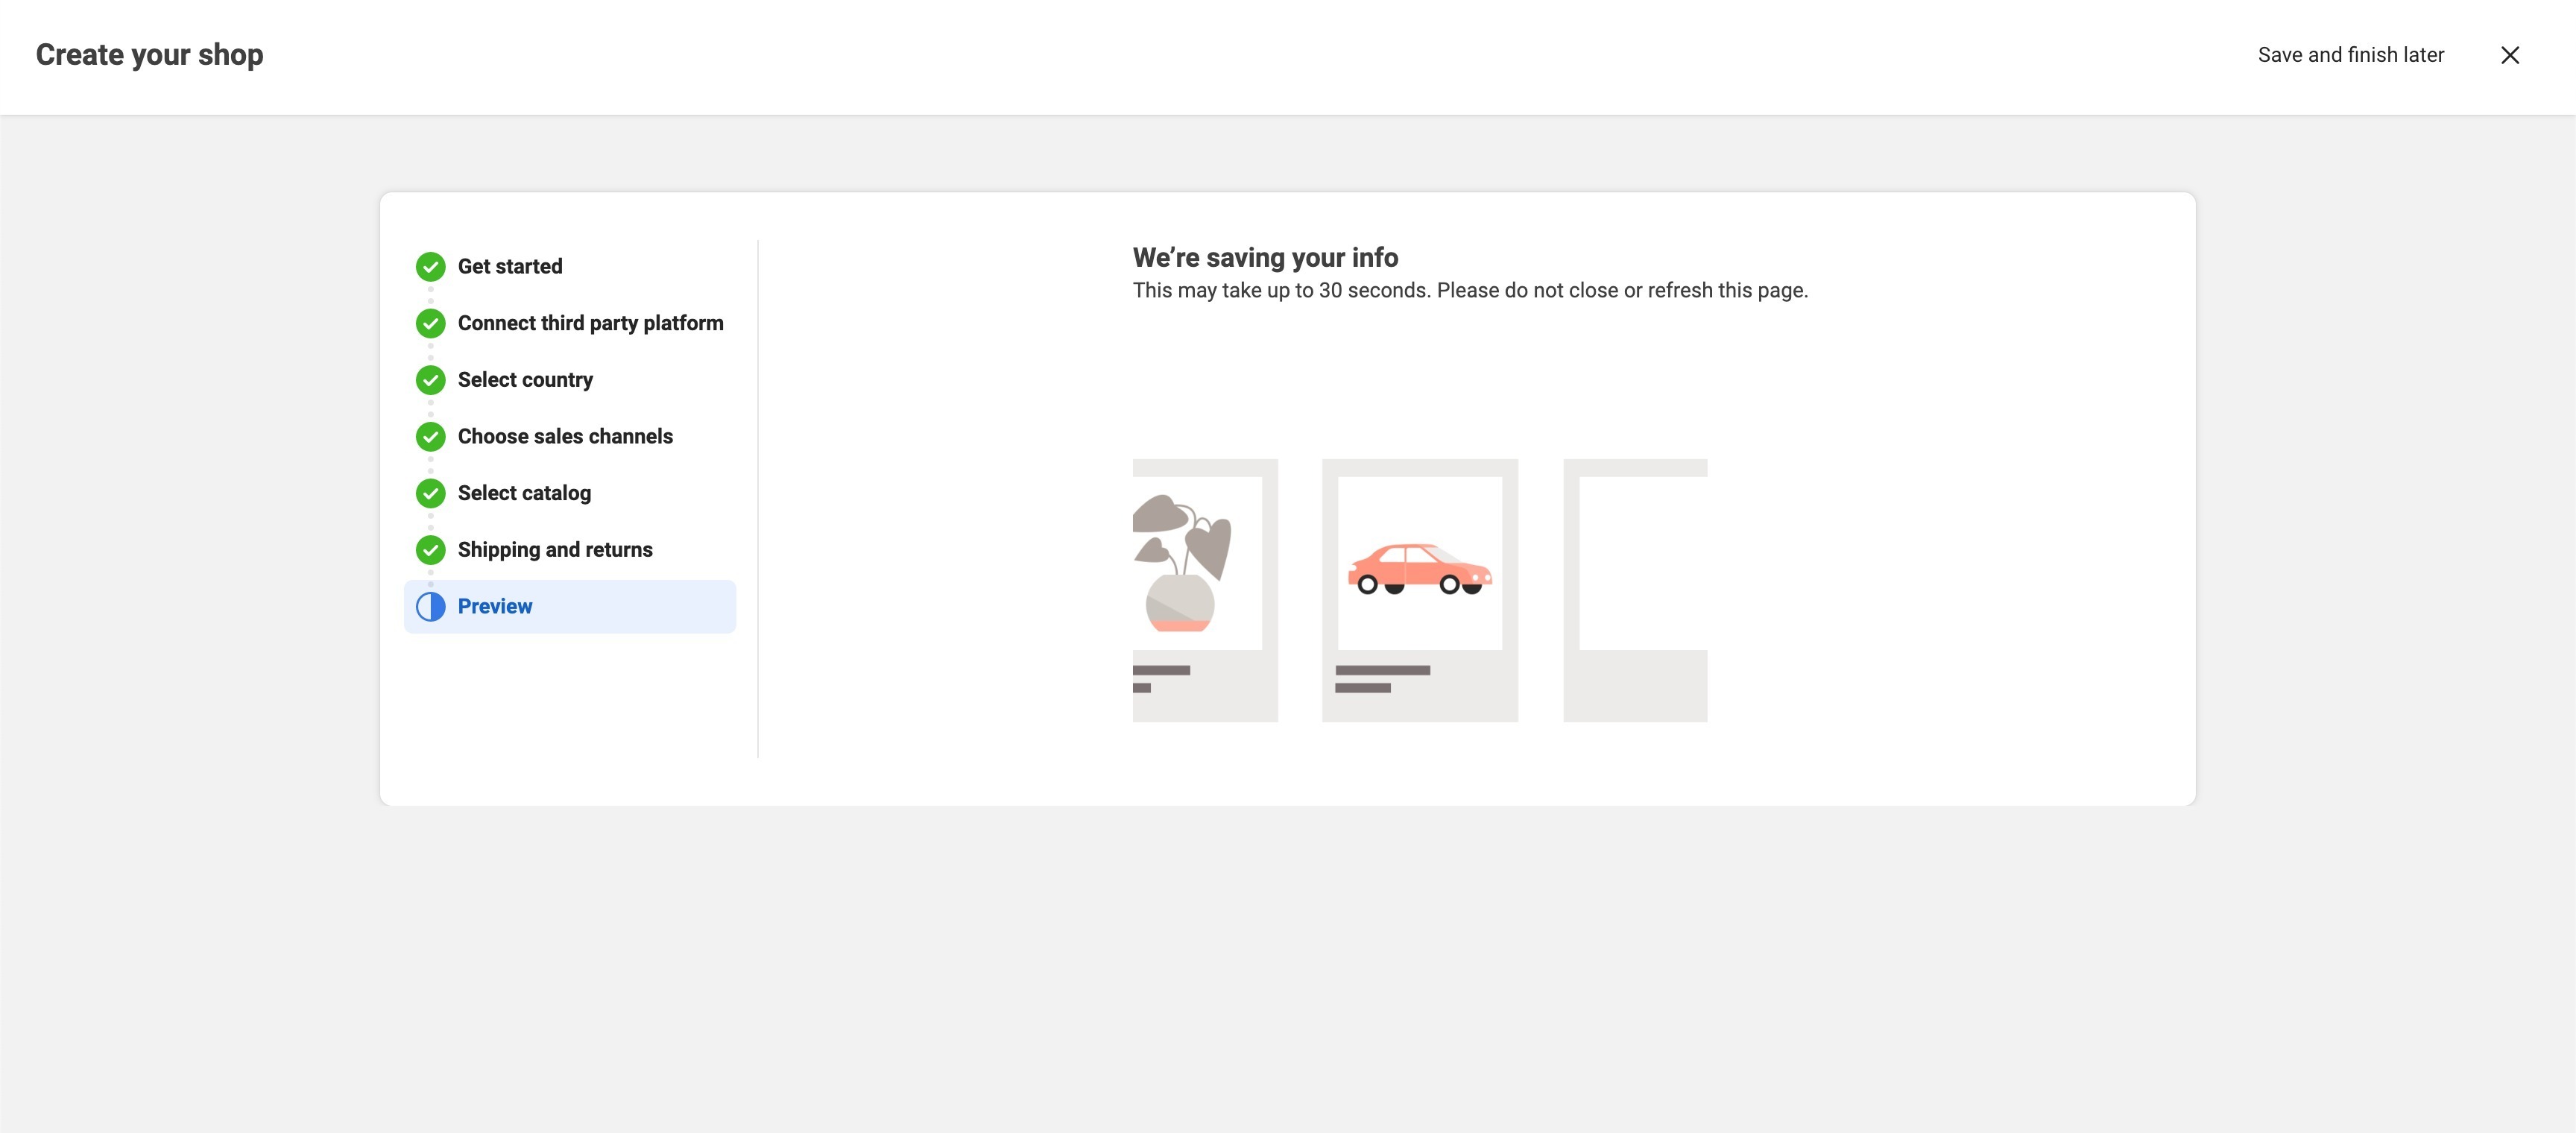Click the half-filled blue Preview progress icon

point(430,607)
